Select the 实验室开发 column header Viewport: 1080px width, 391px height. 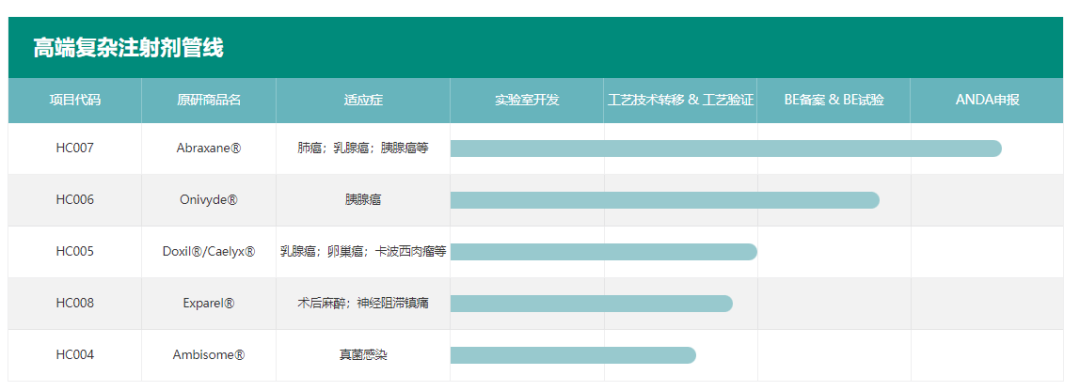coord(527,100)
